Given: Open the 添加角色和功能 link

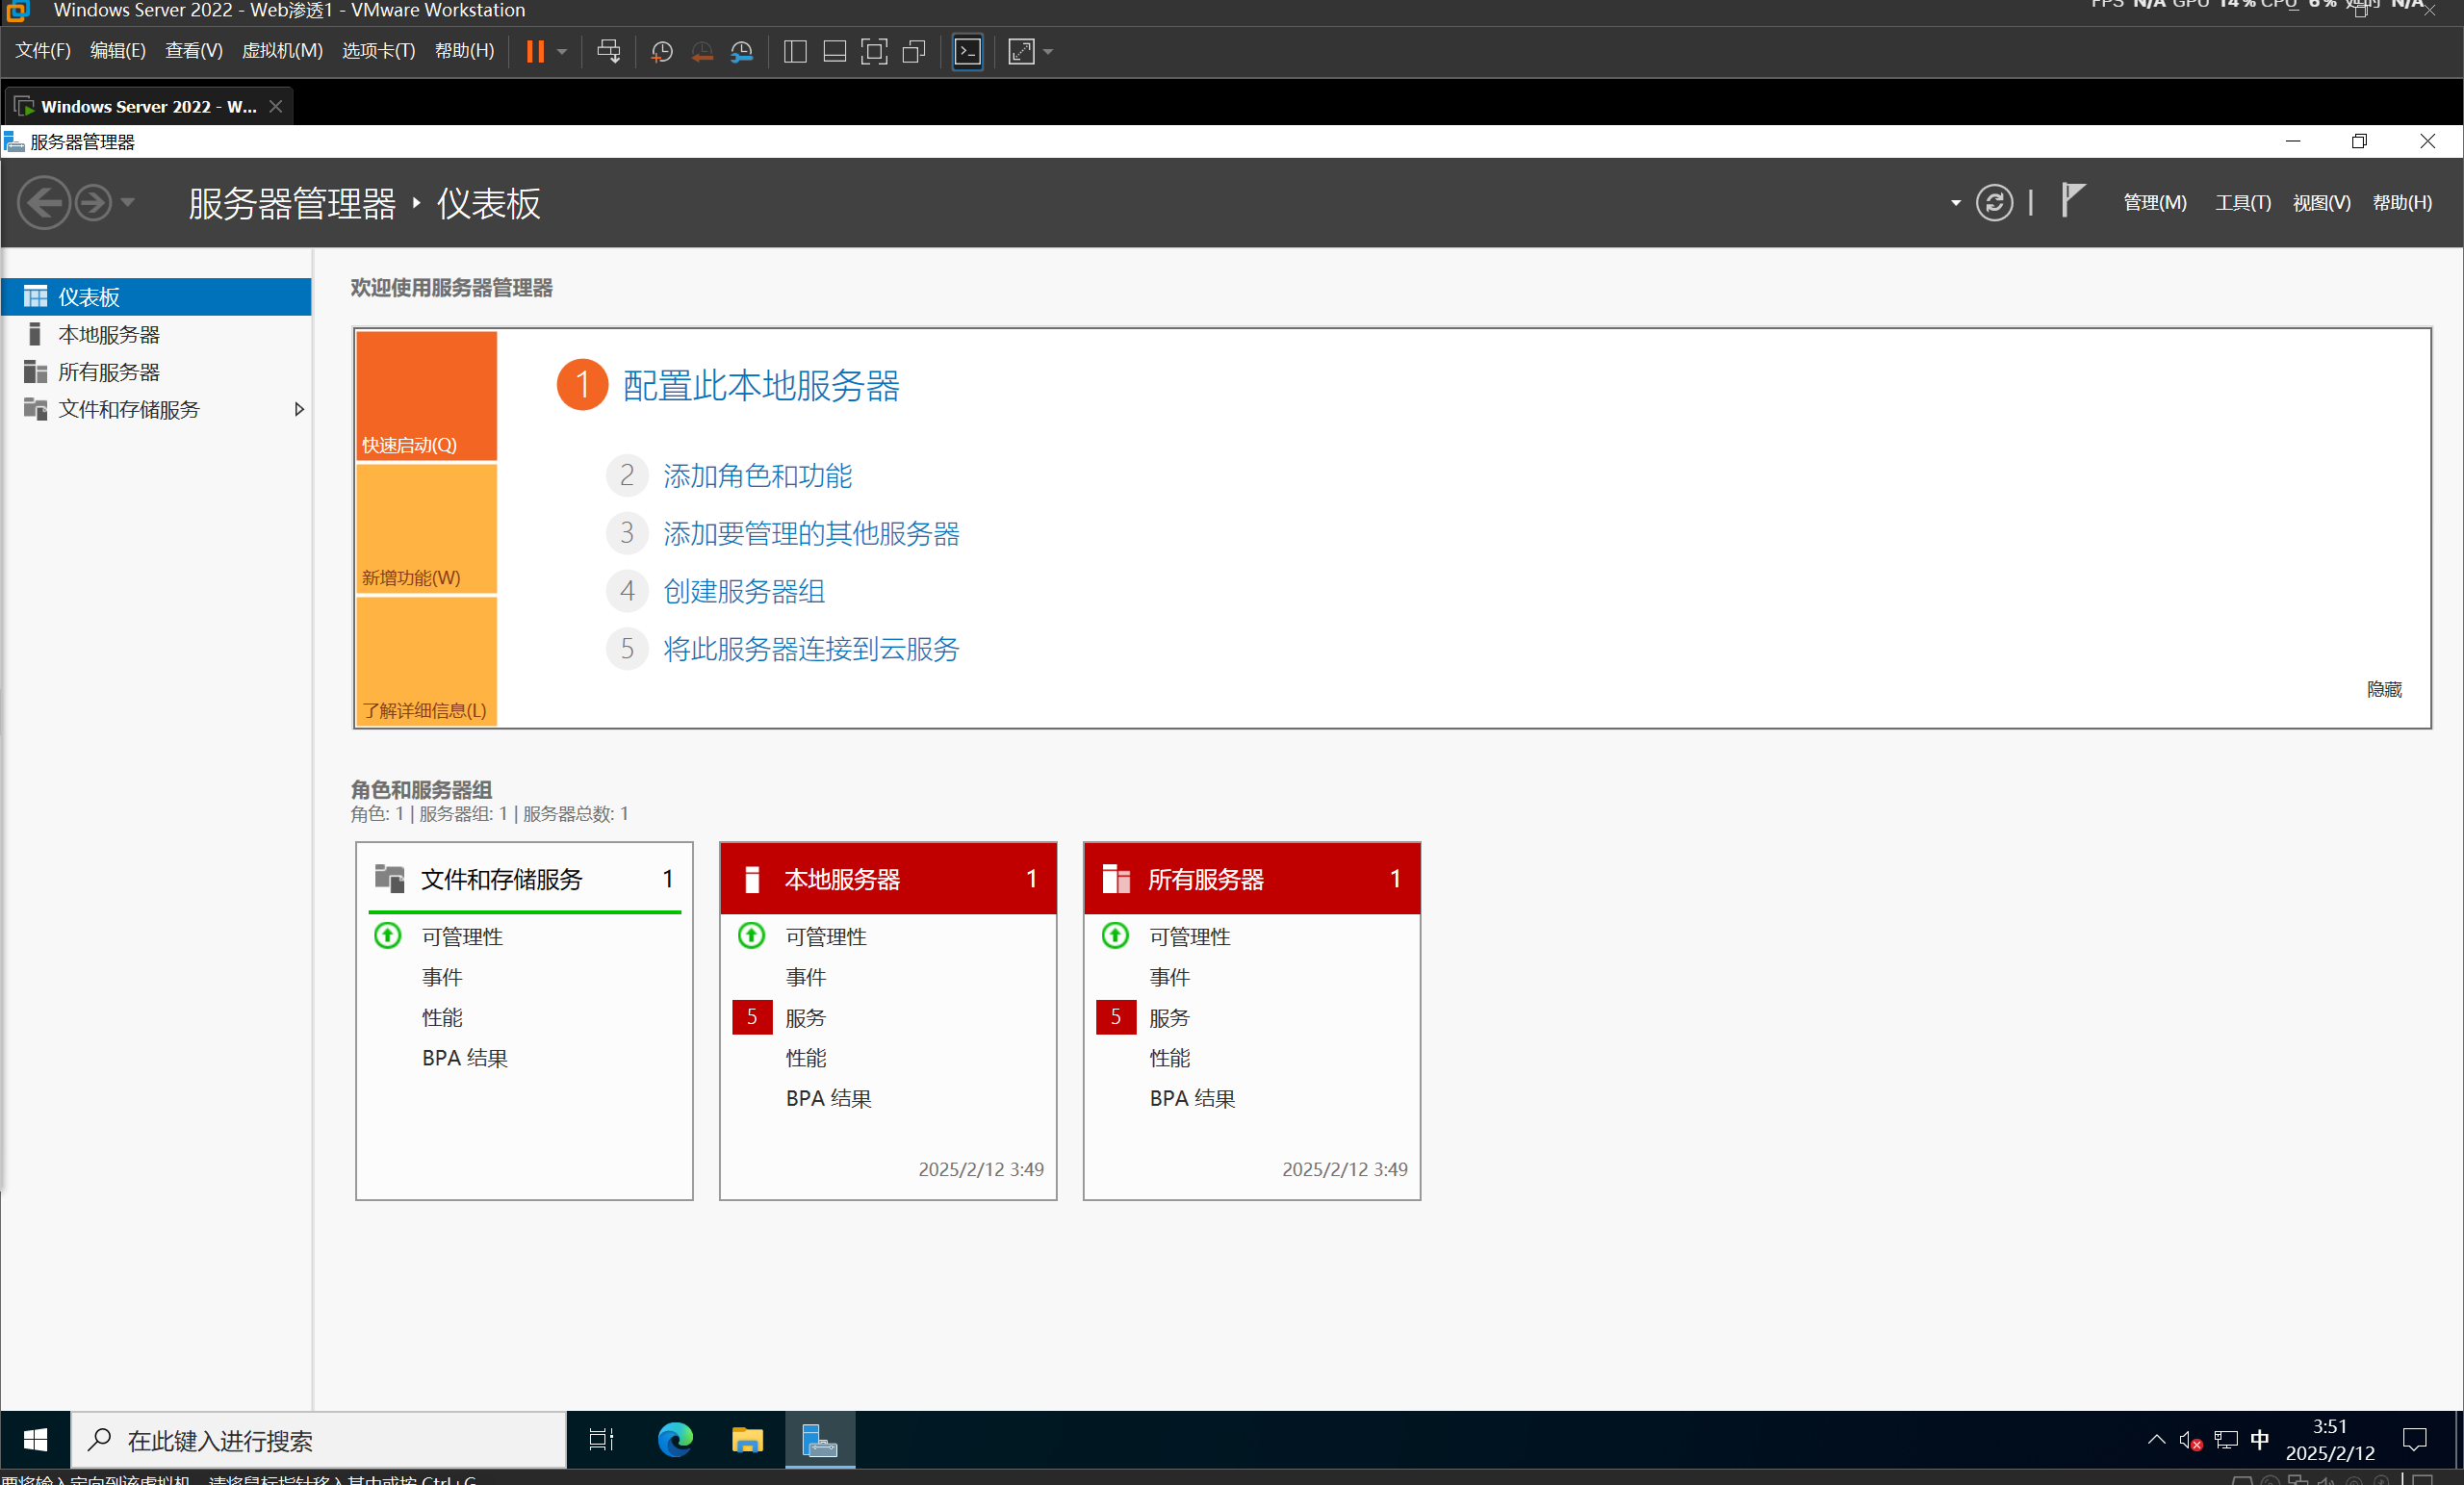Looking at the screenshot, I should point(757,476).
